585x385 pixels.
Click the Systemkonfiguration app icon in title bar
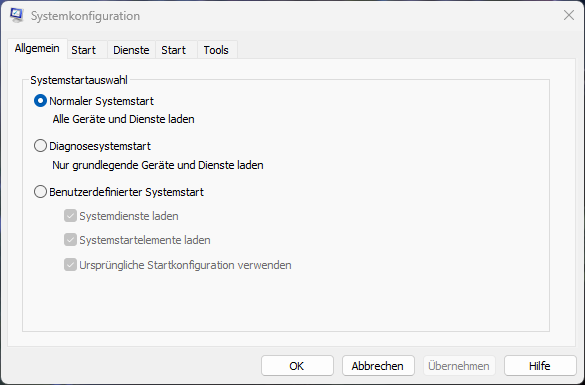click(17, 15)
